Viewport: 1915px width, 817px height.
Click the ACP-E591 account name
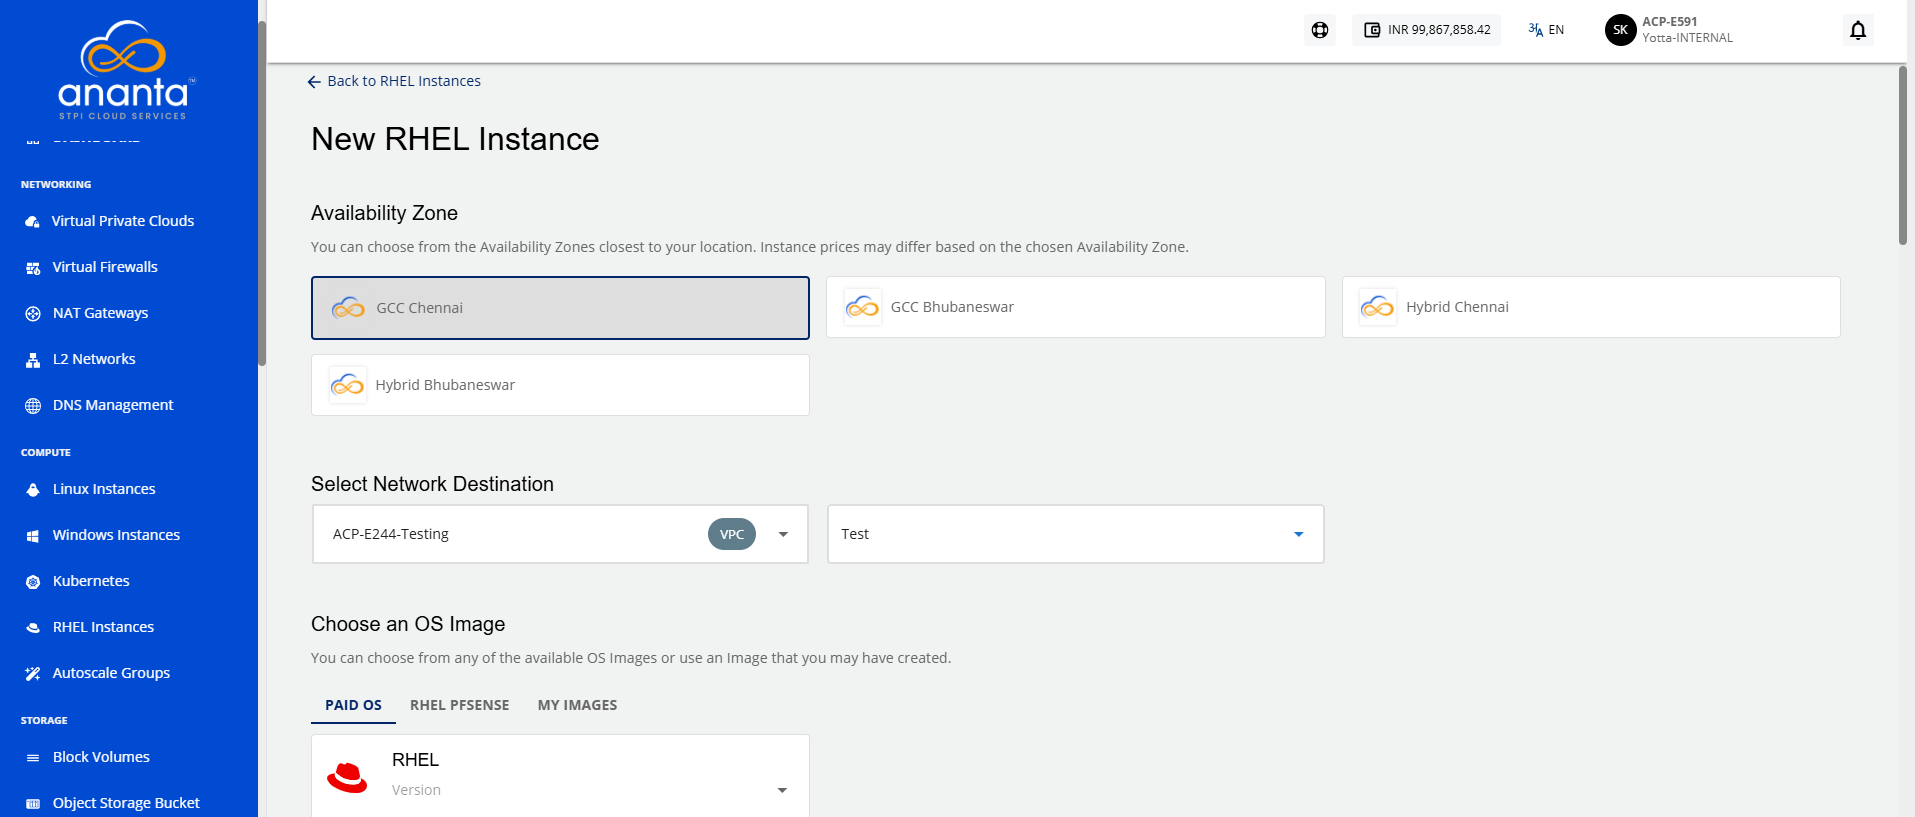(1670, 22)
